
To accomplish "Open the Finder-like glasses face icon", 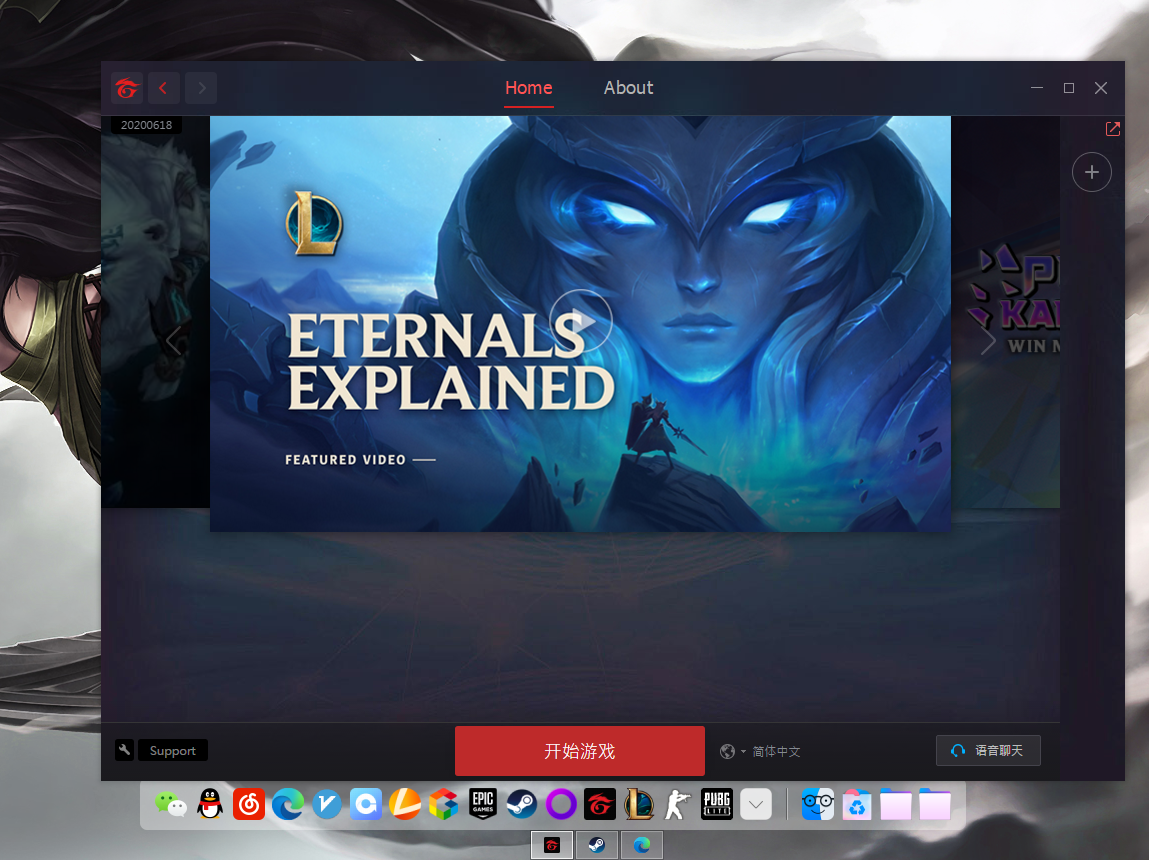I will click(x=818, y=804).
